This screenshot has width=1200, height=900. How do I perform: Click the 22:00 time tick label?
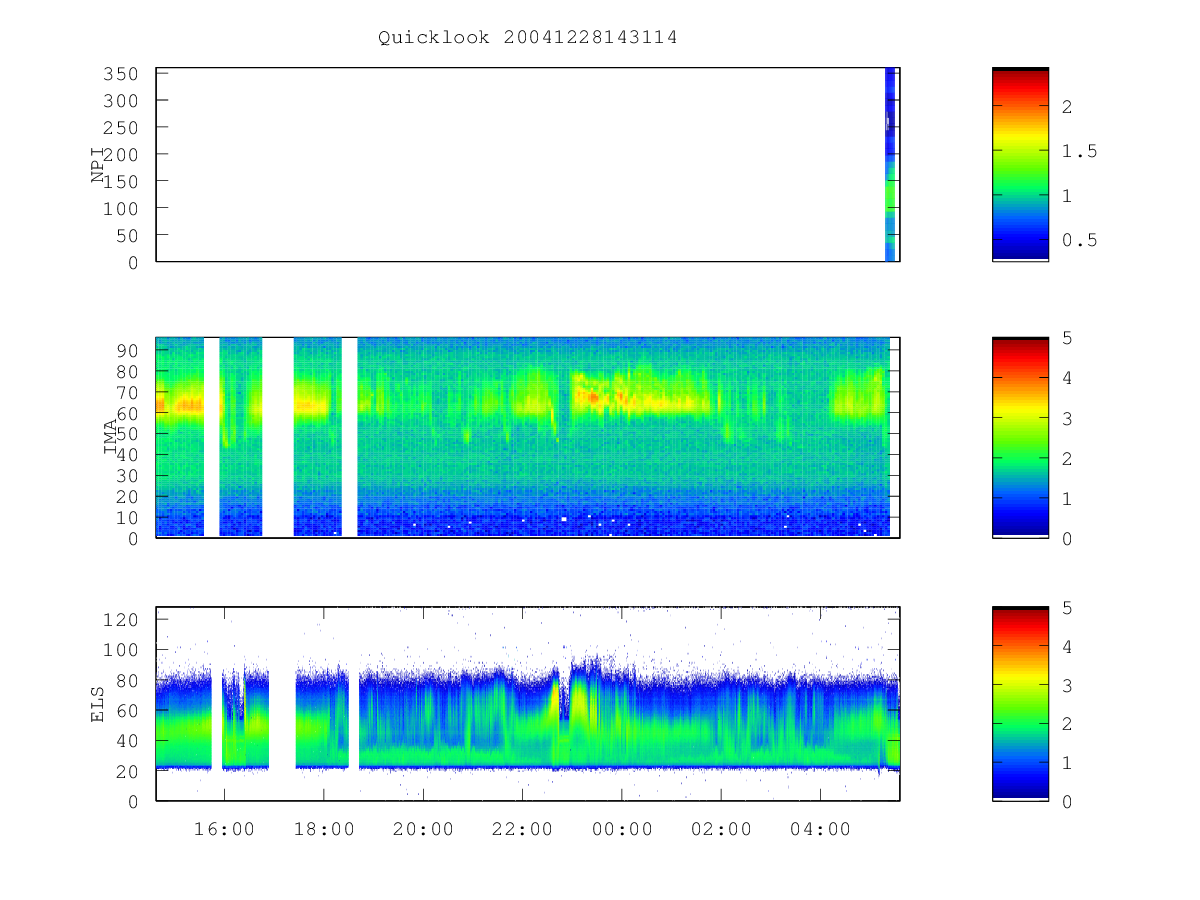pos(522,829)
